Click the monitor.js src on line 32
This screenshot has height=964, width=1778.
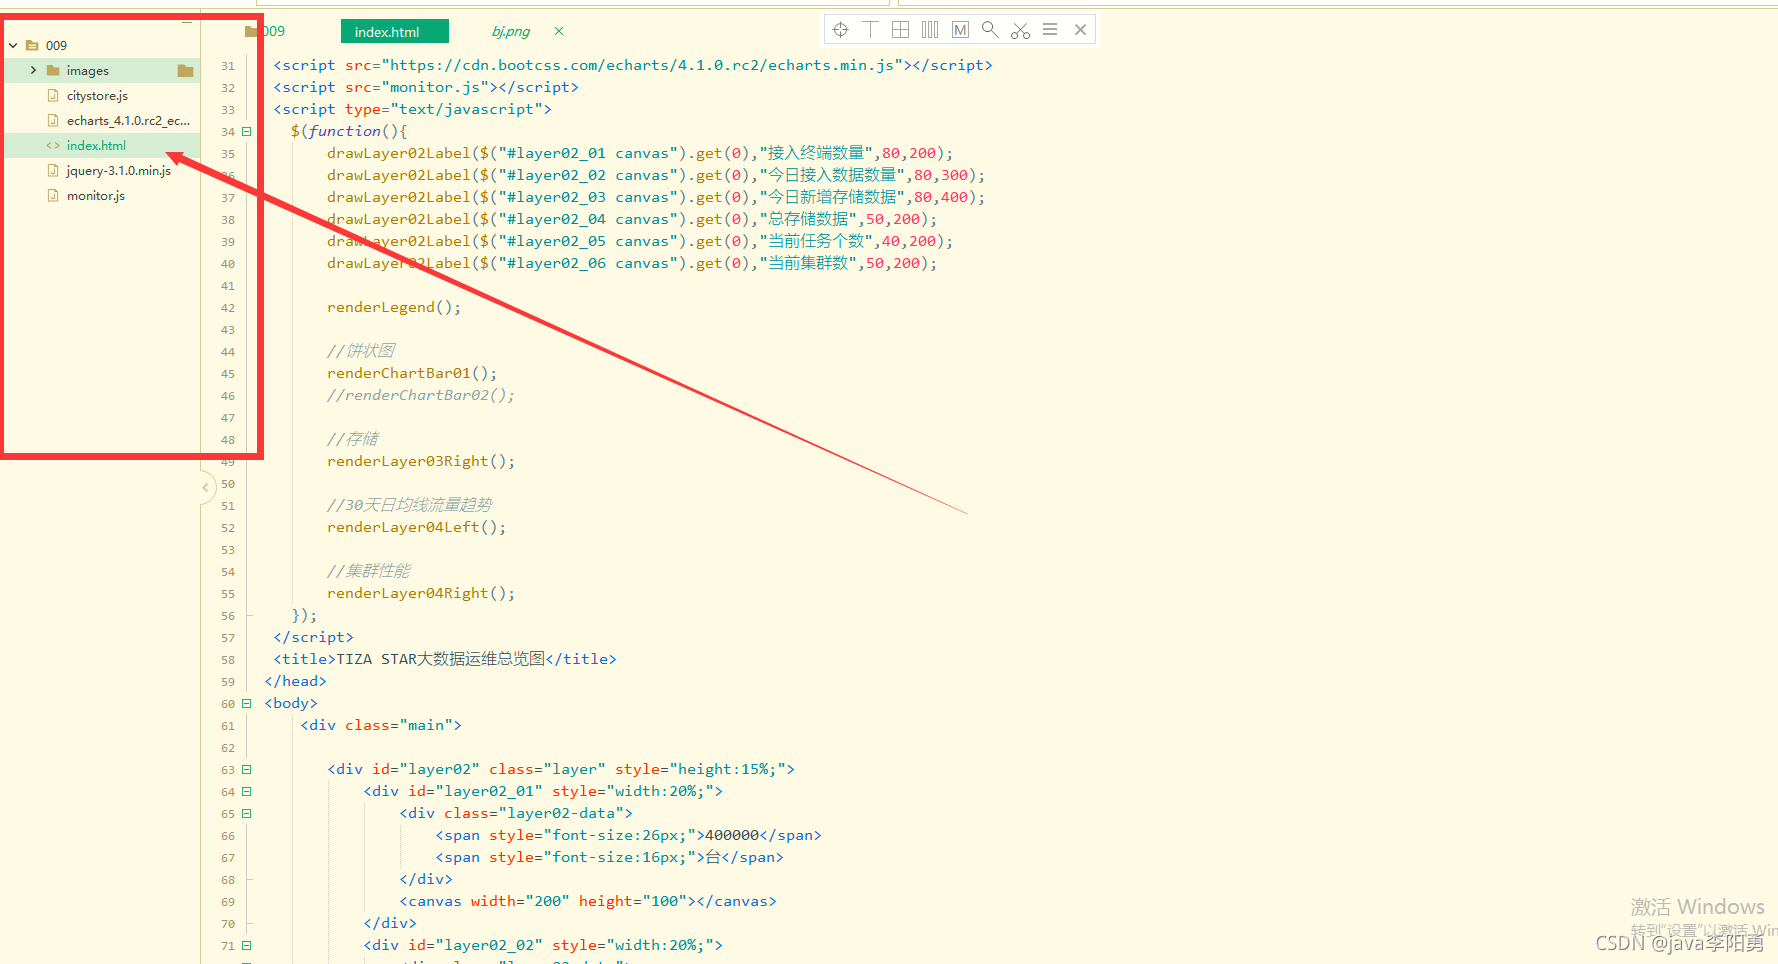[439, 87]
